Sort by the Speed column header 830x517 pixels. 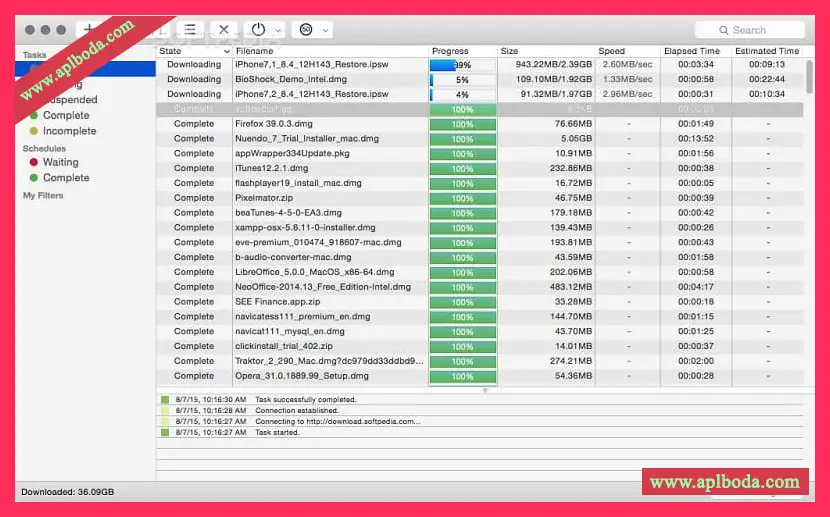coord(627,51)
